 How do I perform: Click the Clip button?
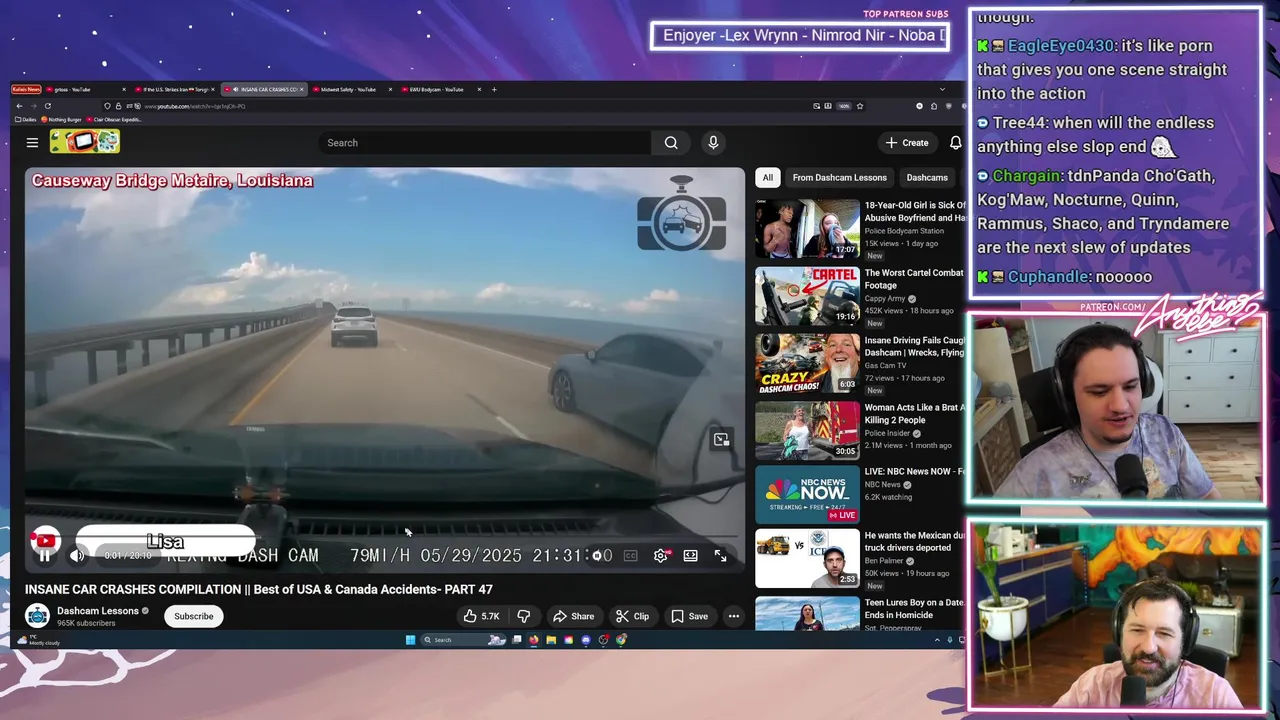coord(632,616)
